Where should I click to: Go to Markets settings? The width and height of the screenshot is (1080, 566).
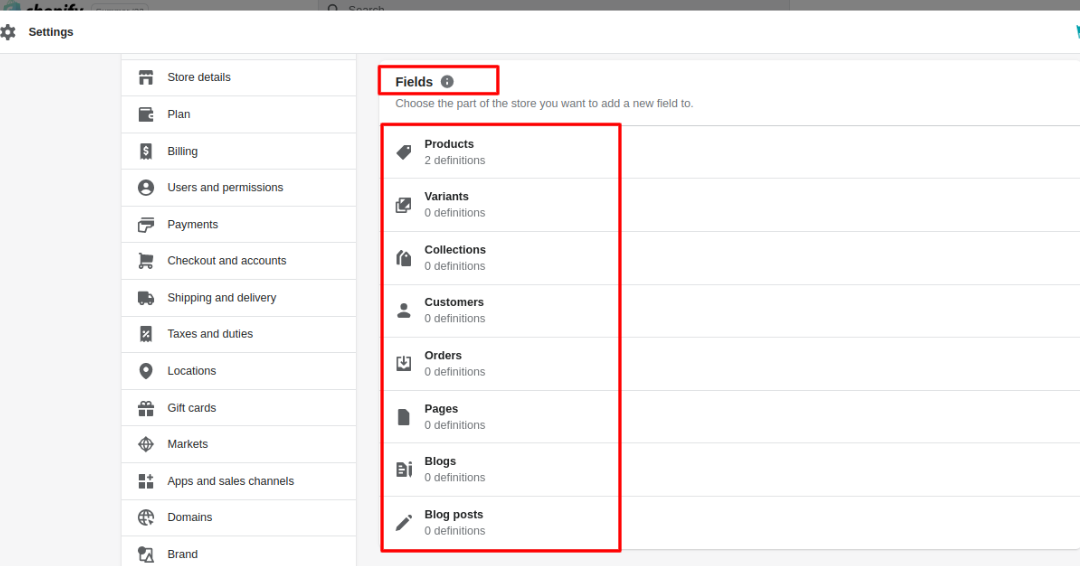[239, 444]
